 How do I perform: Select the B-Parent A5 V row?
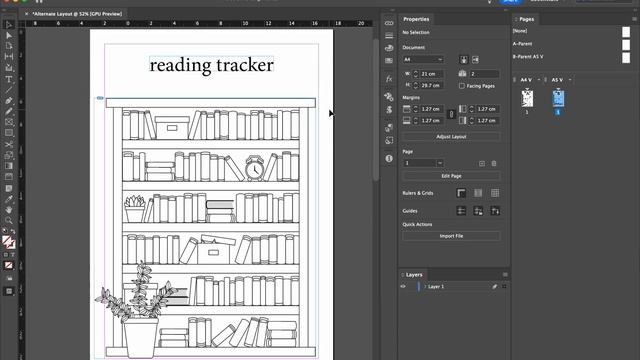pyautogui.click(x=571, y=57)
